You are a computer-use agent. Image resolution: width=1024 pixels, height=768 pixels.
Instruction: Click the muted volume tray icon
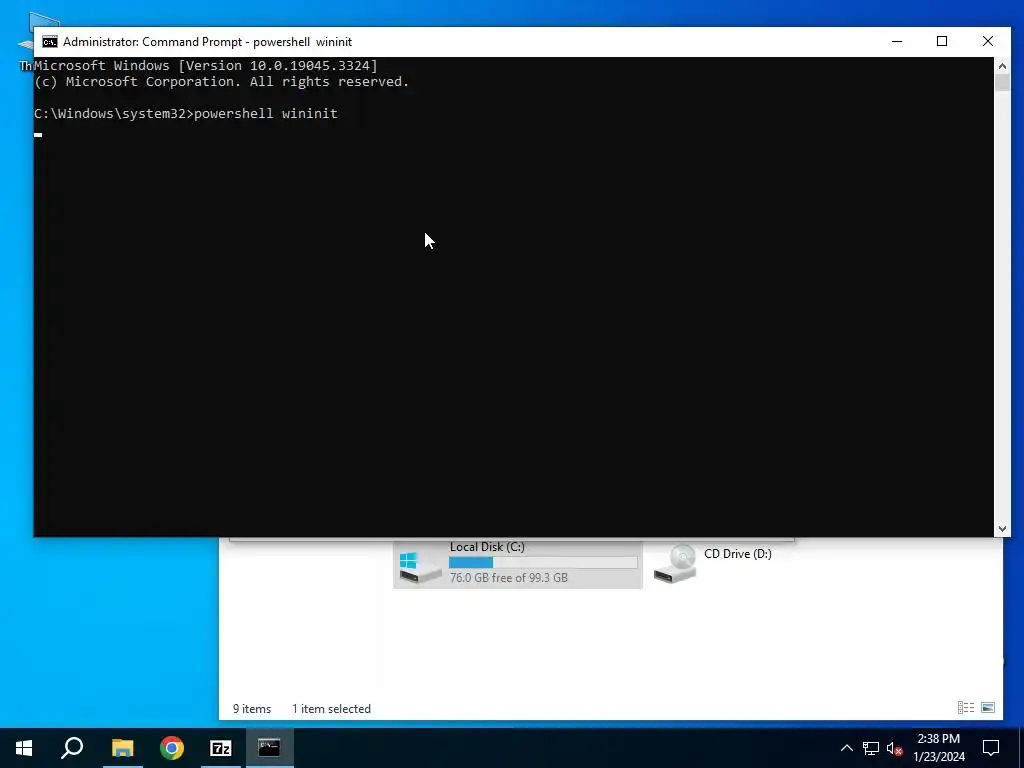click(895, 748)
